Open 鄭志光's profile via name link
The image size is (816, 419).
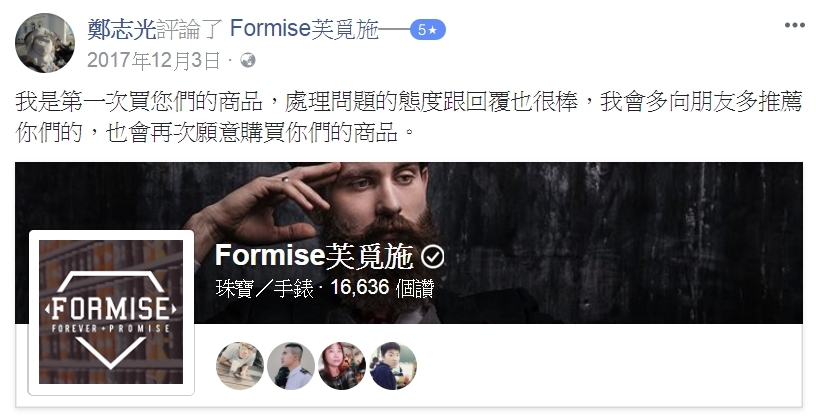coord(122,29)
